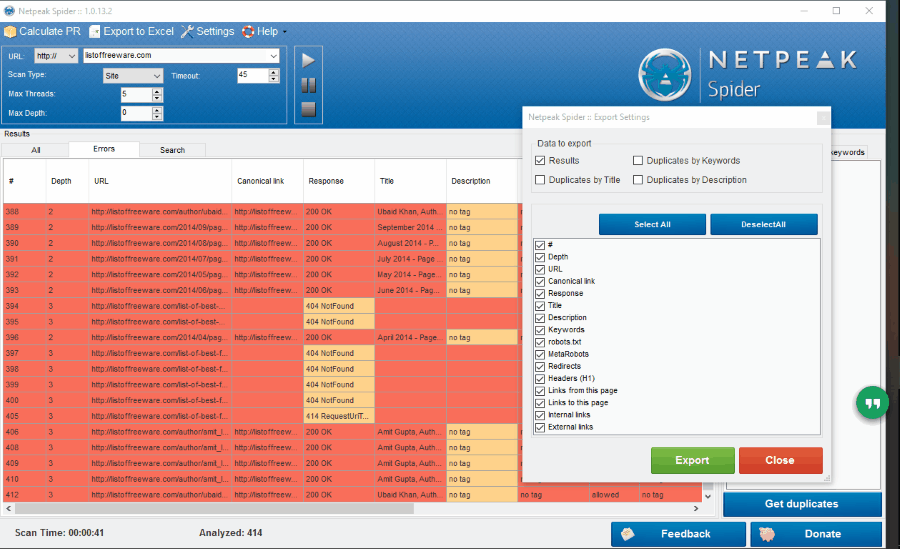Select the 'September 2014' title cell

[410, 227]
